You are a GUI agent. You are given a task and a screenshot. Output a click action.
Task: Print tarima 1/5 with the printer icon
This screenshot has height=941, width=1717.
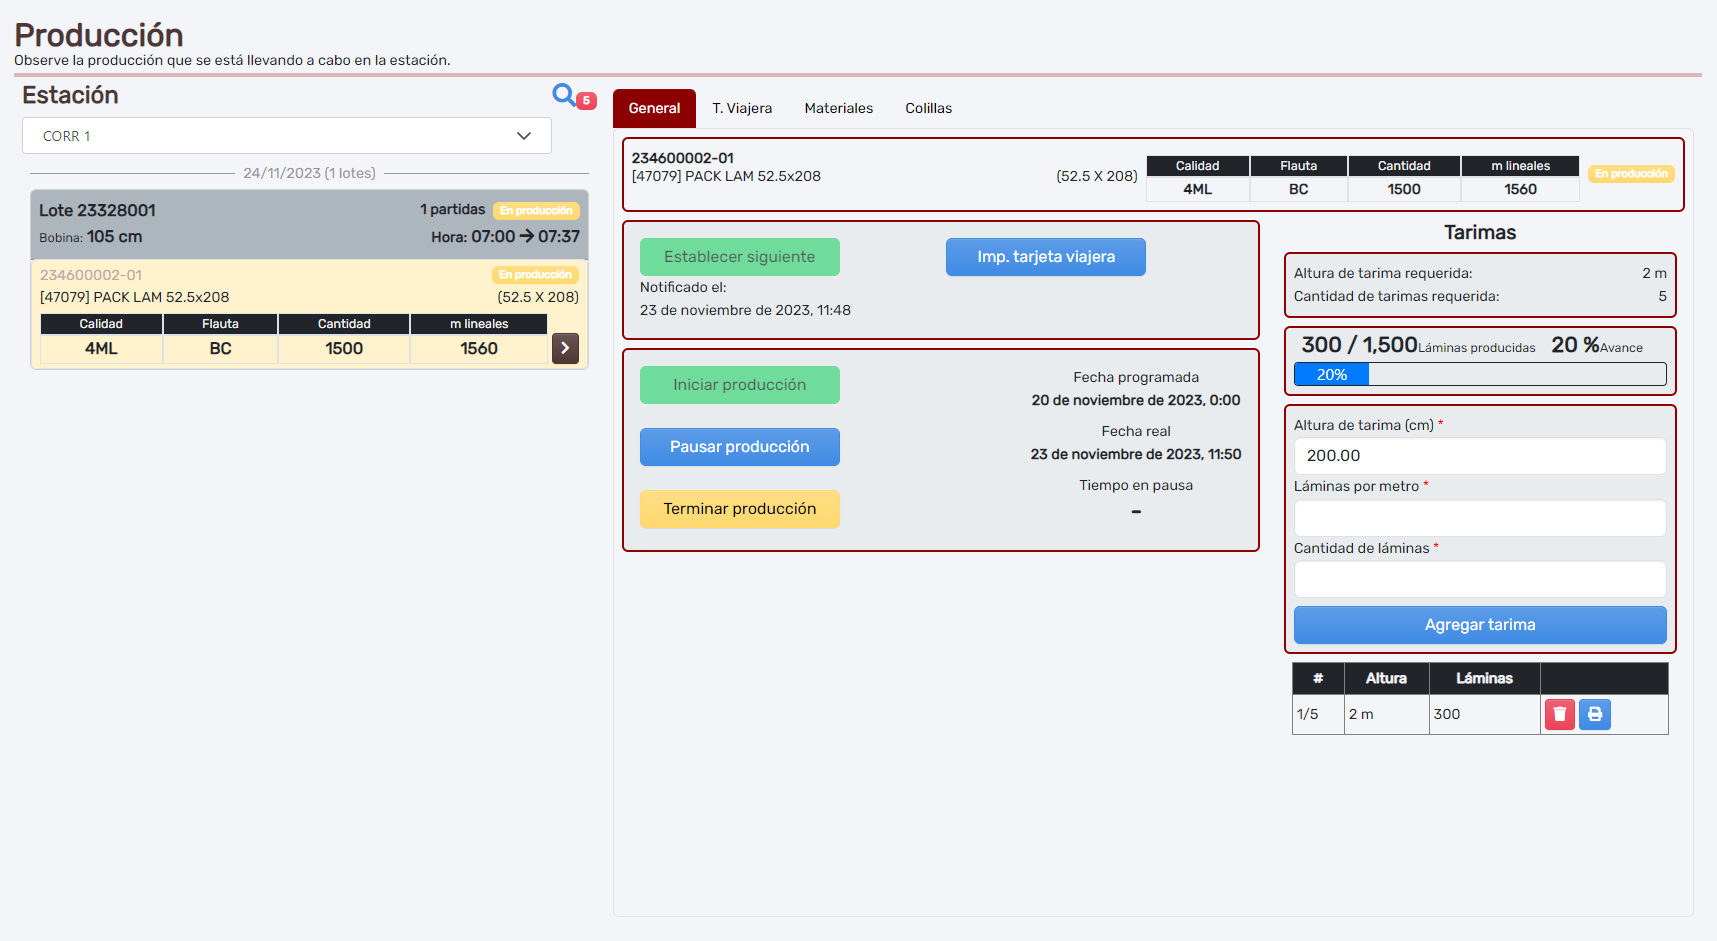point(1595,714)
